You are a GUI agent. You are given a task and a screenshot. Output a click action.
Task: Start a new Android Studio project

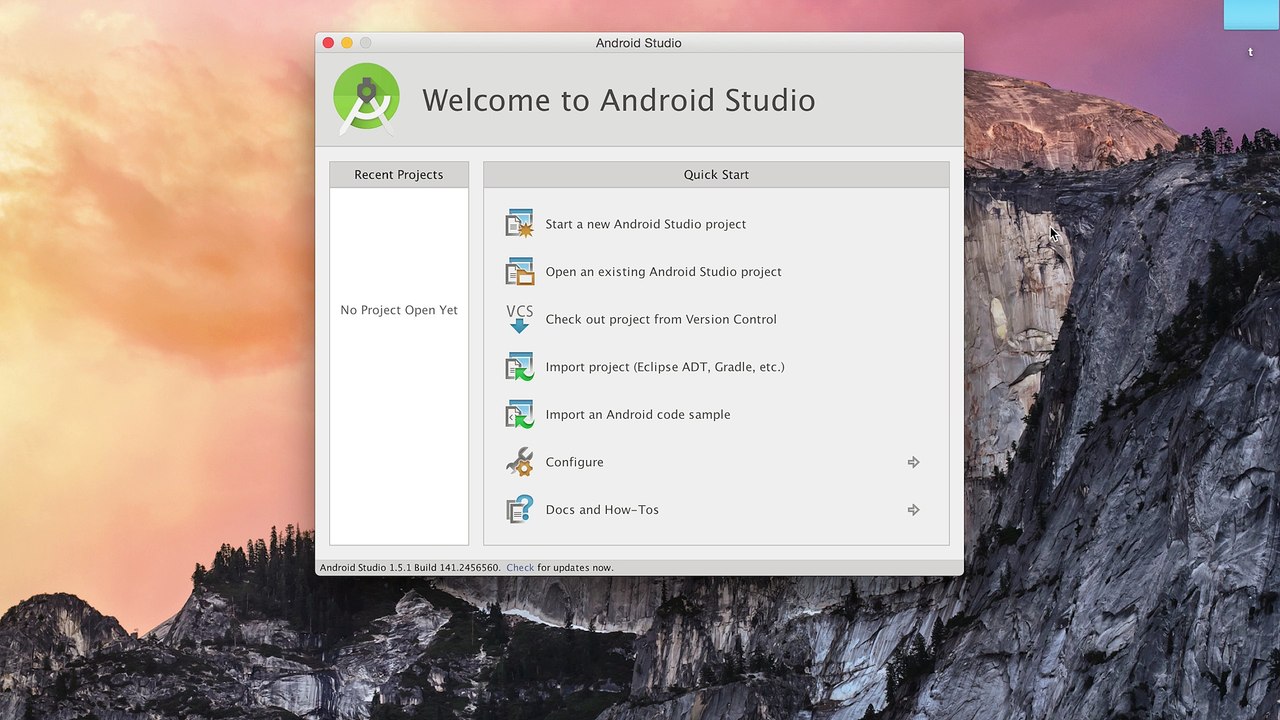(646, 224)
